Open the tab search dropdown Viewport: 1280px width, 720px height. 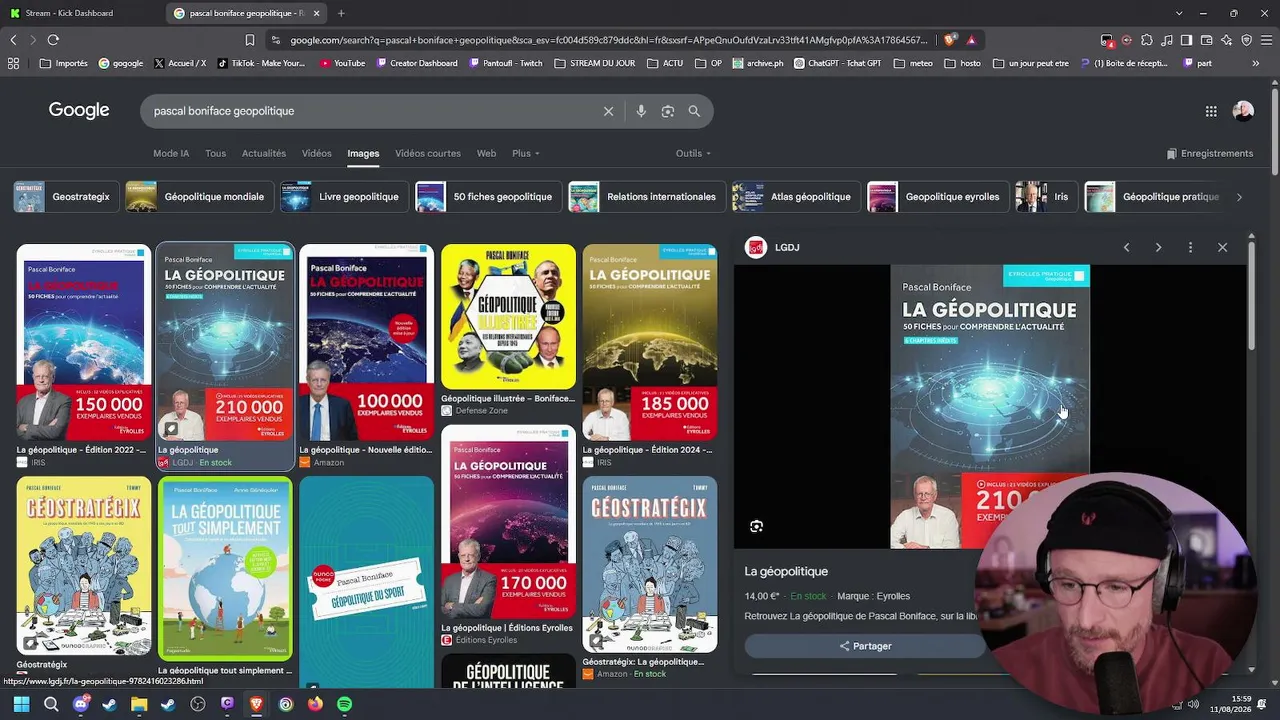point(1179,13)
